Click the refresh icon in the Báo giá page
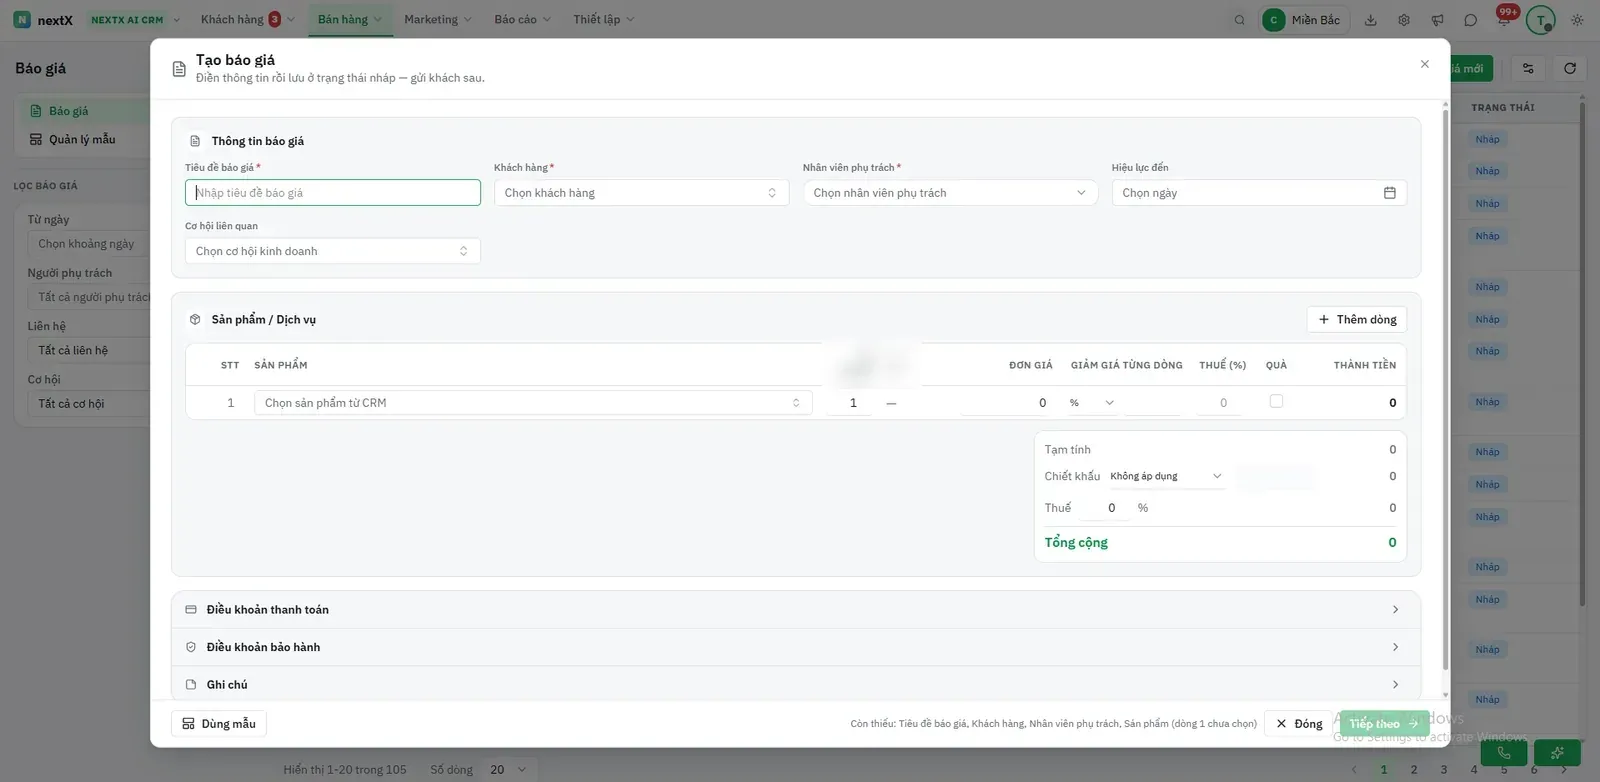This screenshot has width=1600, height=782. [x=1570, y=68]
